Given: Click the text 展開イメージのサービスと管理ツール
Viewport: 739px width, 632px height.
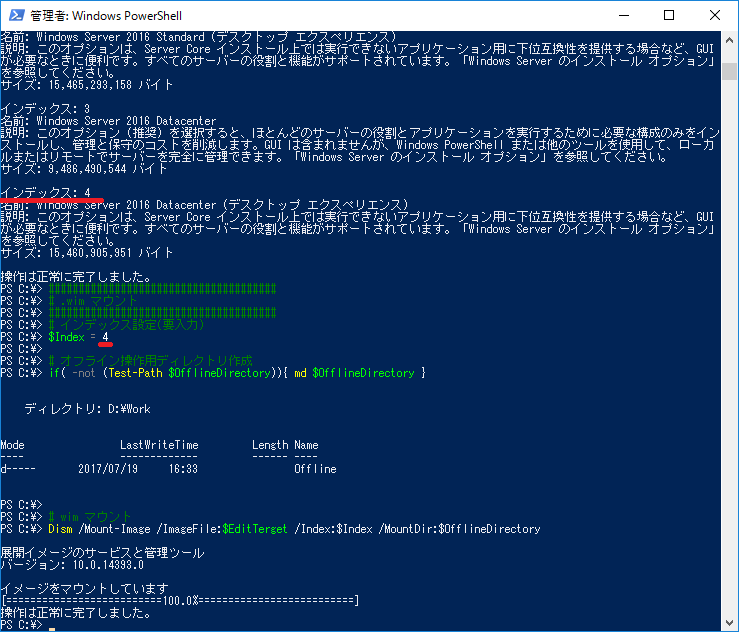Looking at the screenshot, I should [x=102, y=553].
